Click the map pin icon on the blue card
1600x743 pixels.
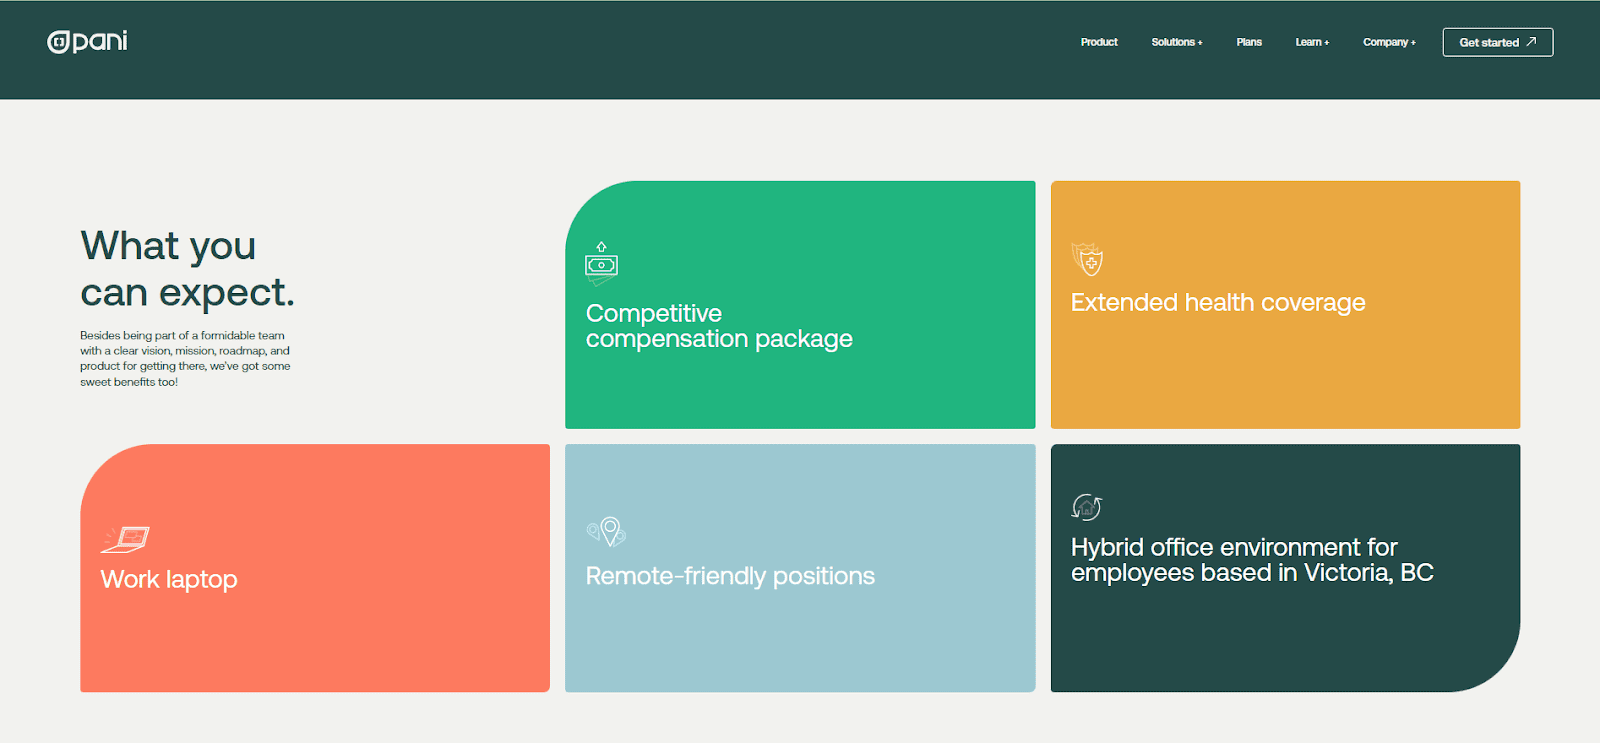pos(607,531)
